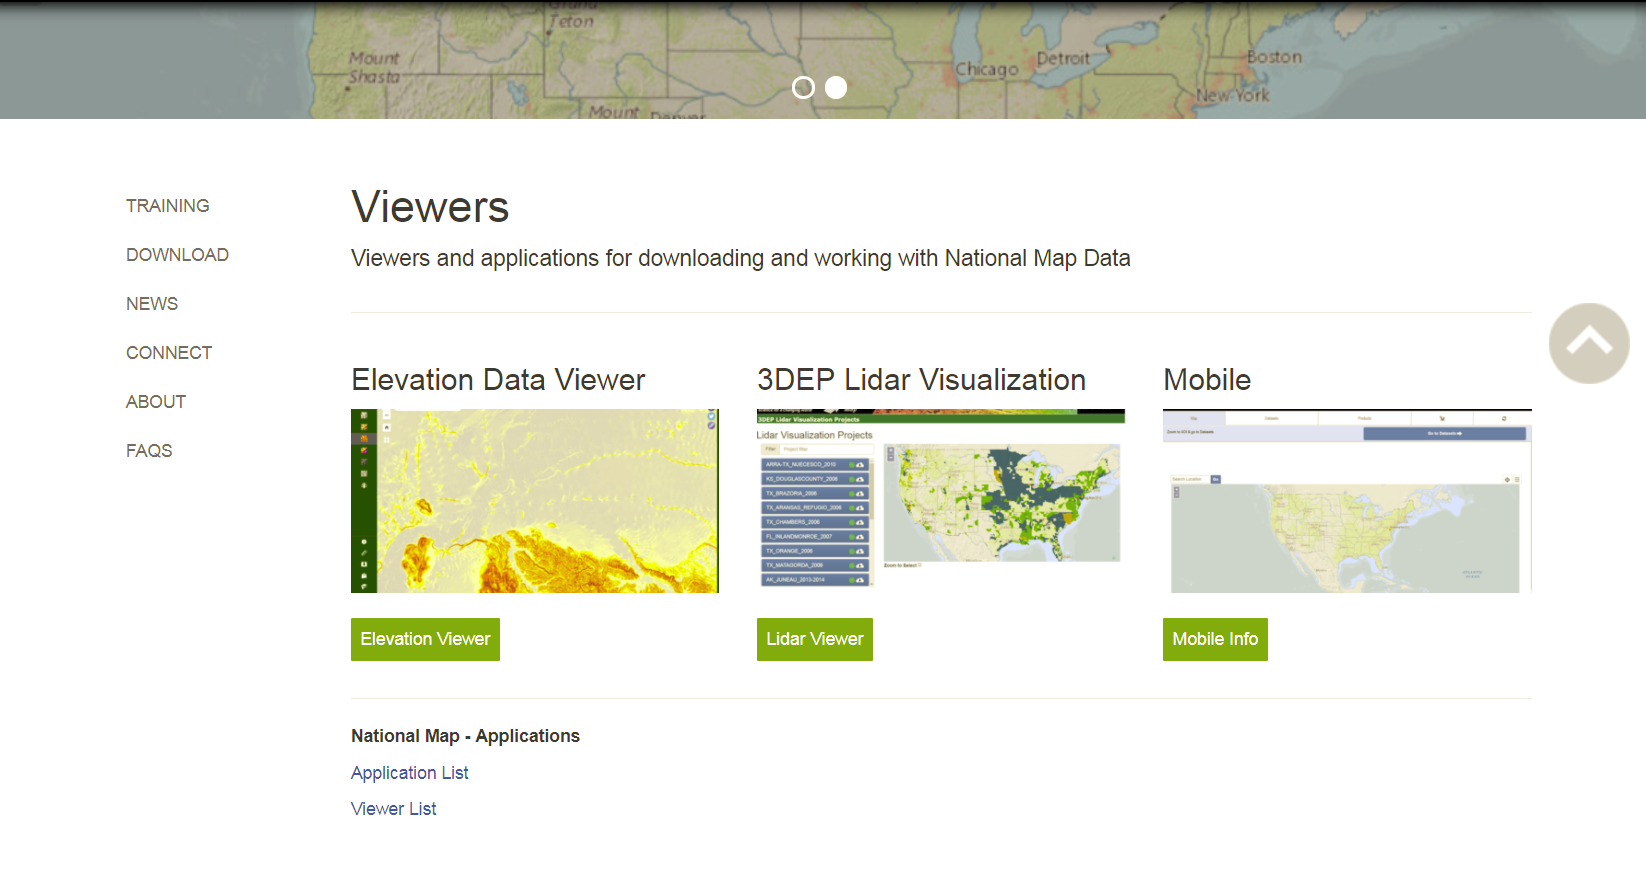
Task: Click the Elevation Data Viewer thumbnail
Action: point(535,501)
